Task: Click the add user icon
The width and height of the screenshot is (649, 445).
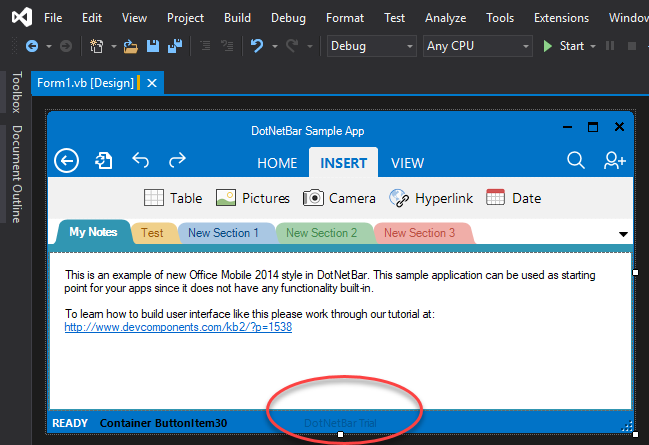Action: click(x=615, y=160)
